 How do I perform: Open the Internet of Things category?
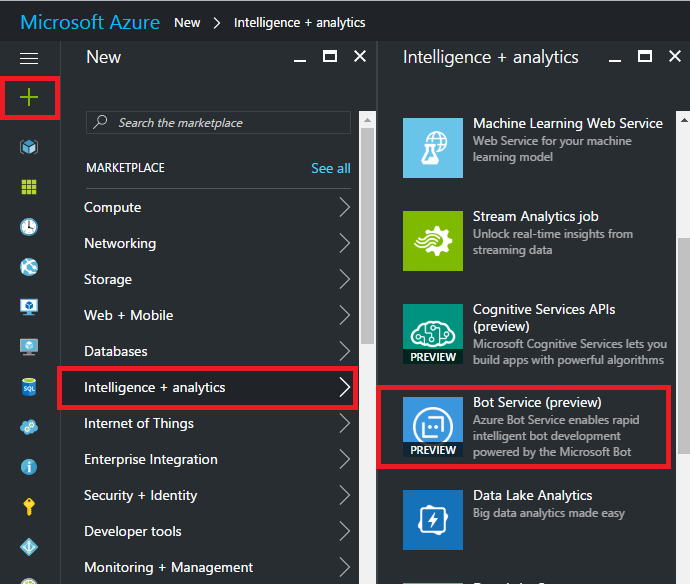point(217,424)
